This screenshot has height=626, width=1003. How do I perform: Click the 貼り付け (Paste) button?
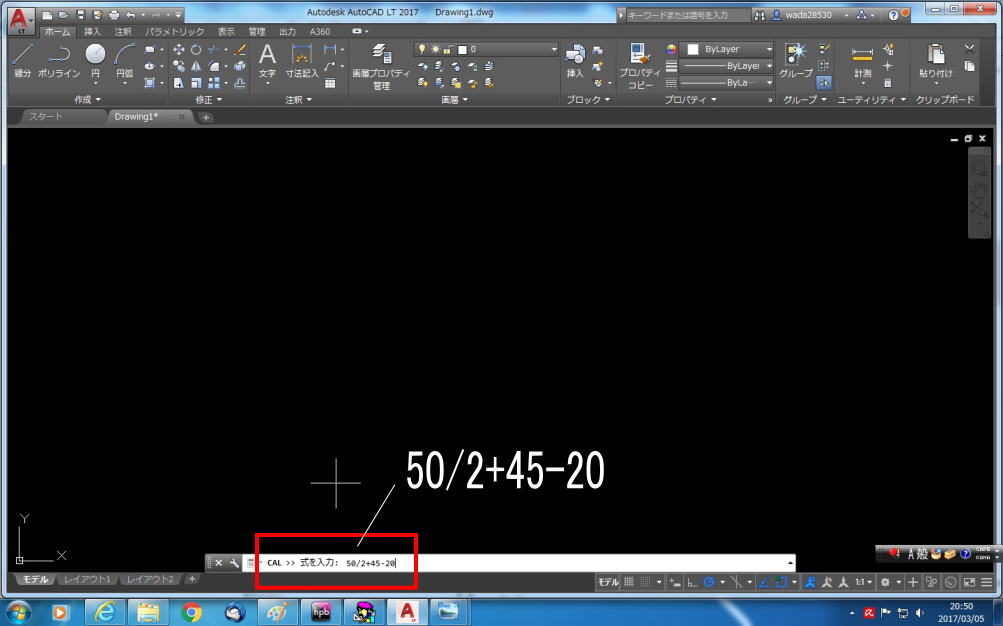936,61
